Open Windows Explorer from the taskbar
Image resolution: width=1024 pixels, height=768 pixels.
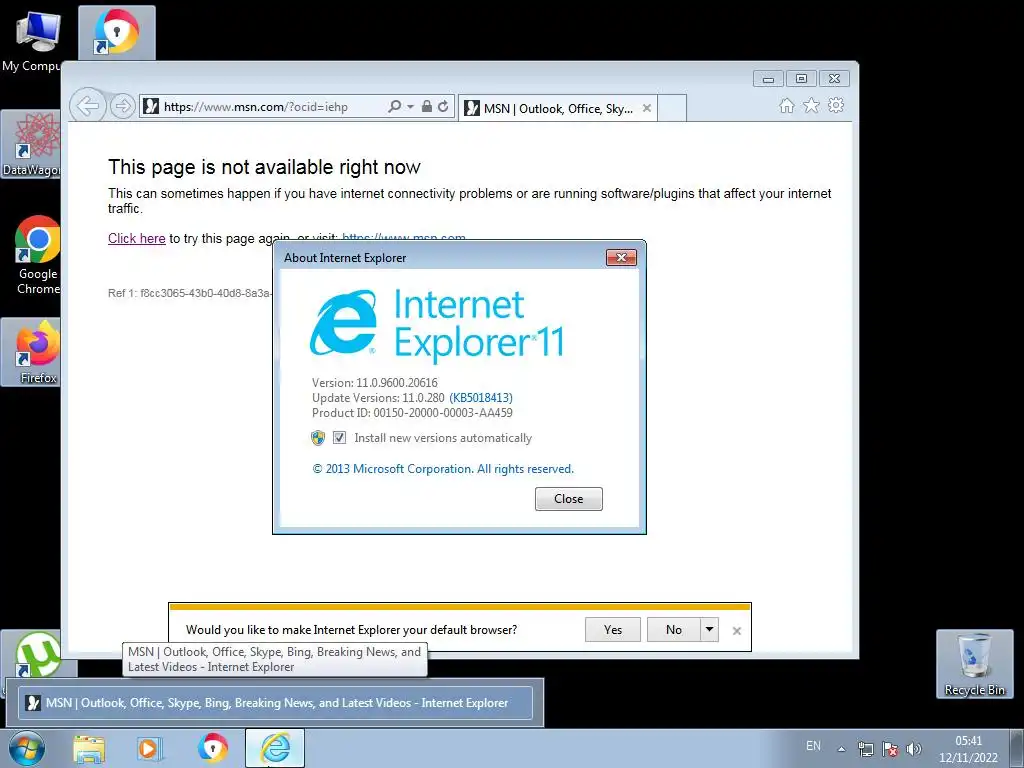(89, 748)
